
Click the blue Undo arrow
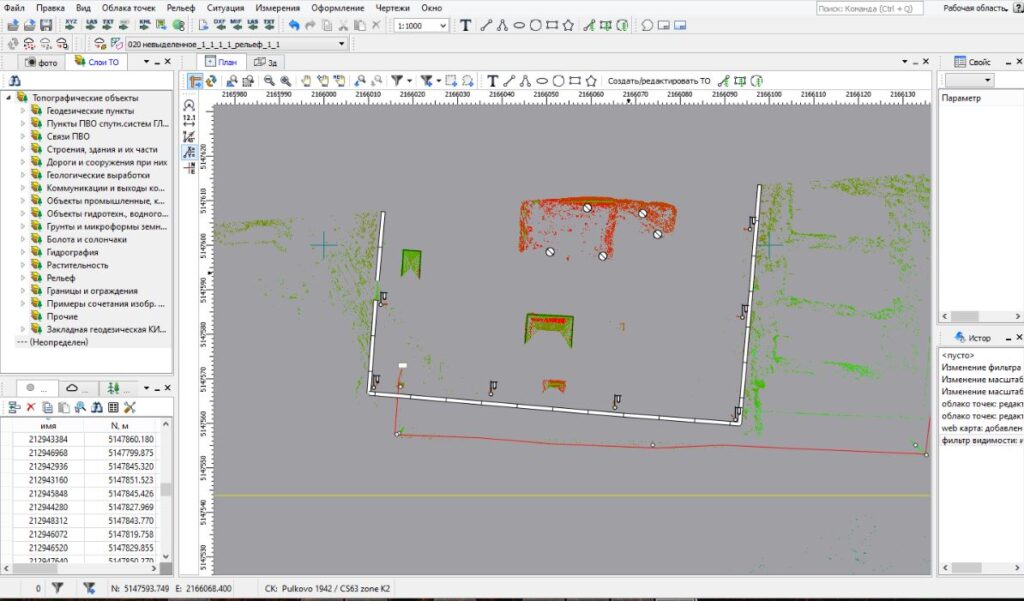coord(294,25)
